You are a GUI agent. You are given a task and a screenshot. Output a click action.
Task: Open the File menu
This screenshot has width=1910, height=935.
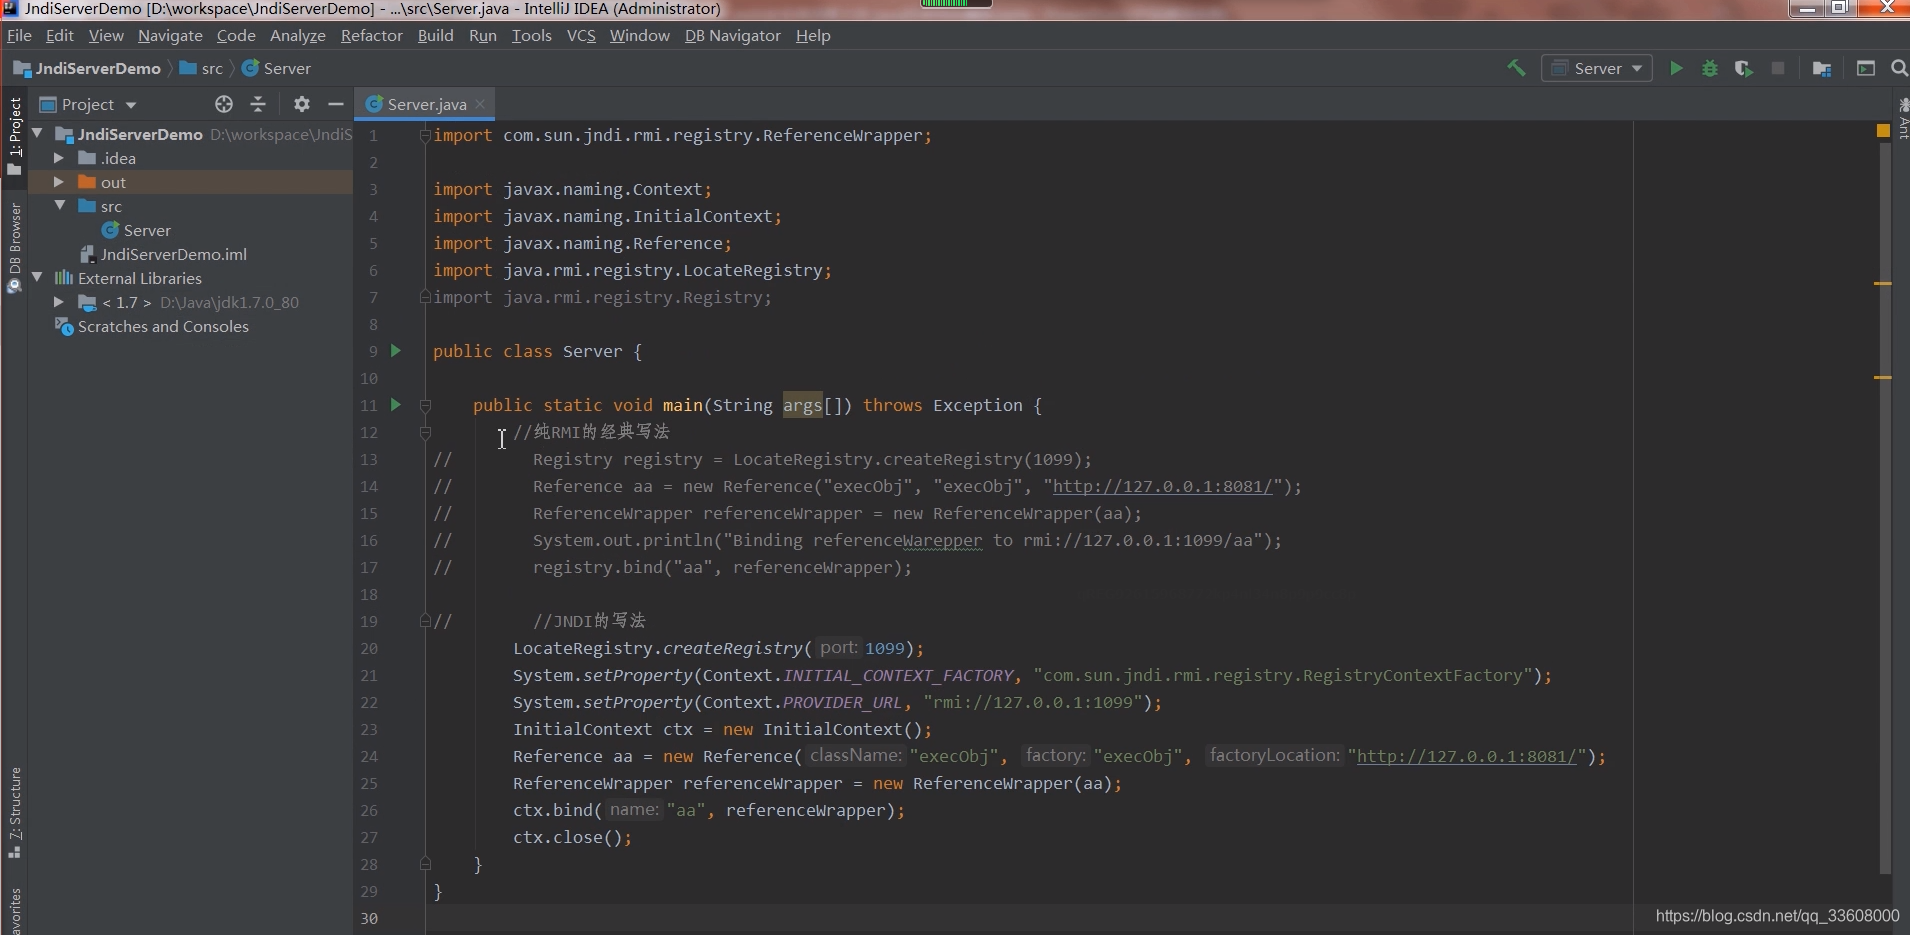[19, 35]
